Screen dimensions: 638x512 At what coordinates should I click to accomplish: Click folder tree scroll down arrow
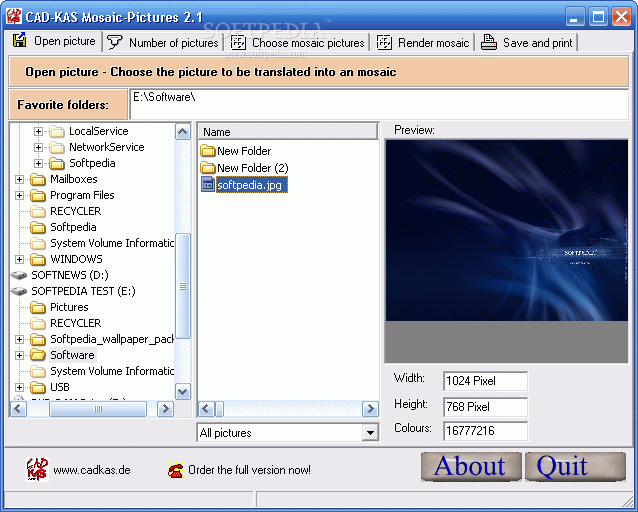tap(183, 392)
